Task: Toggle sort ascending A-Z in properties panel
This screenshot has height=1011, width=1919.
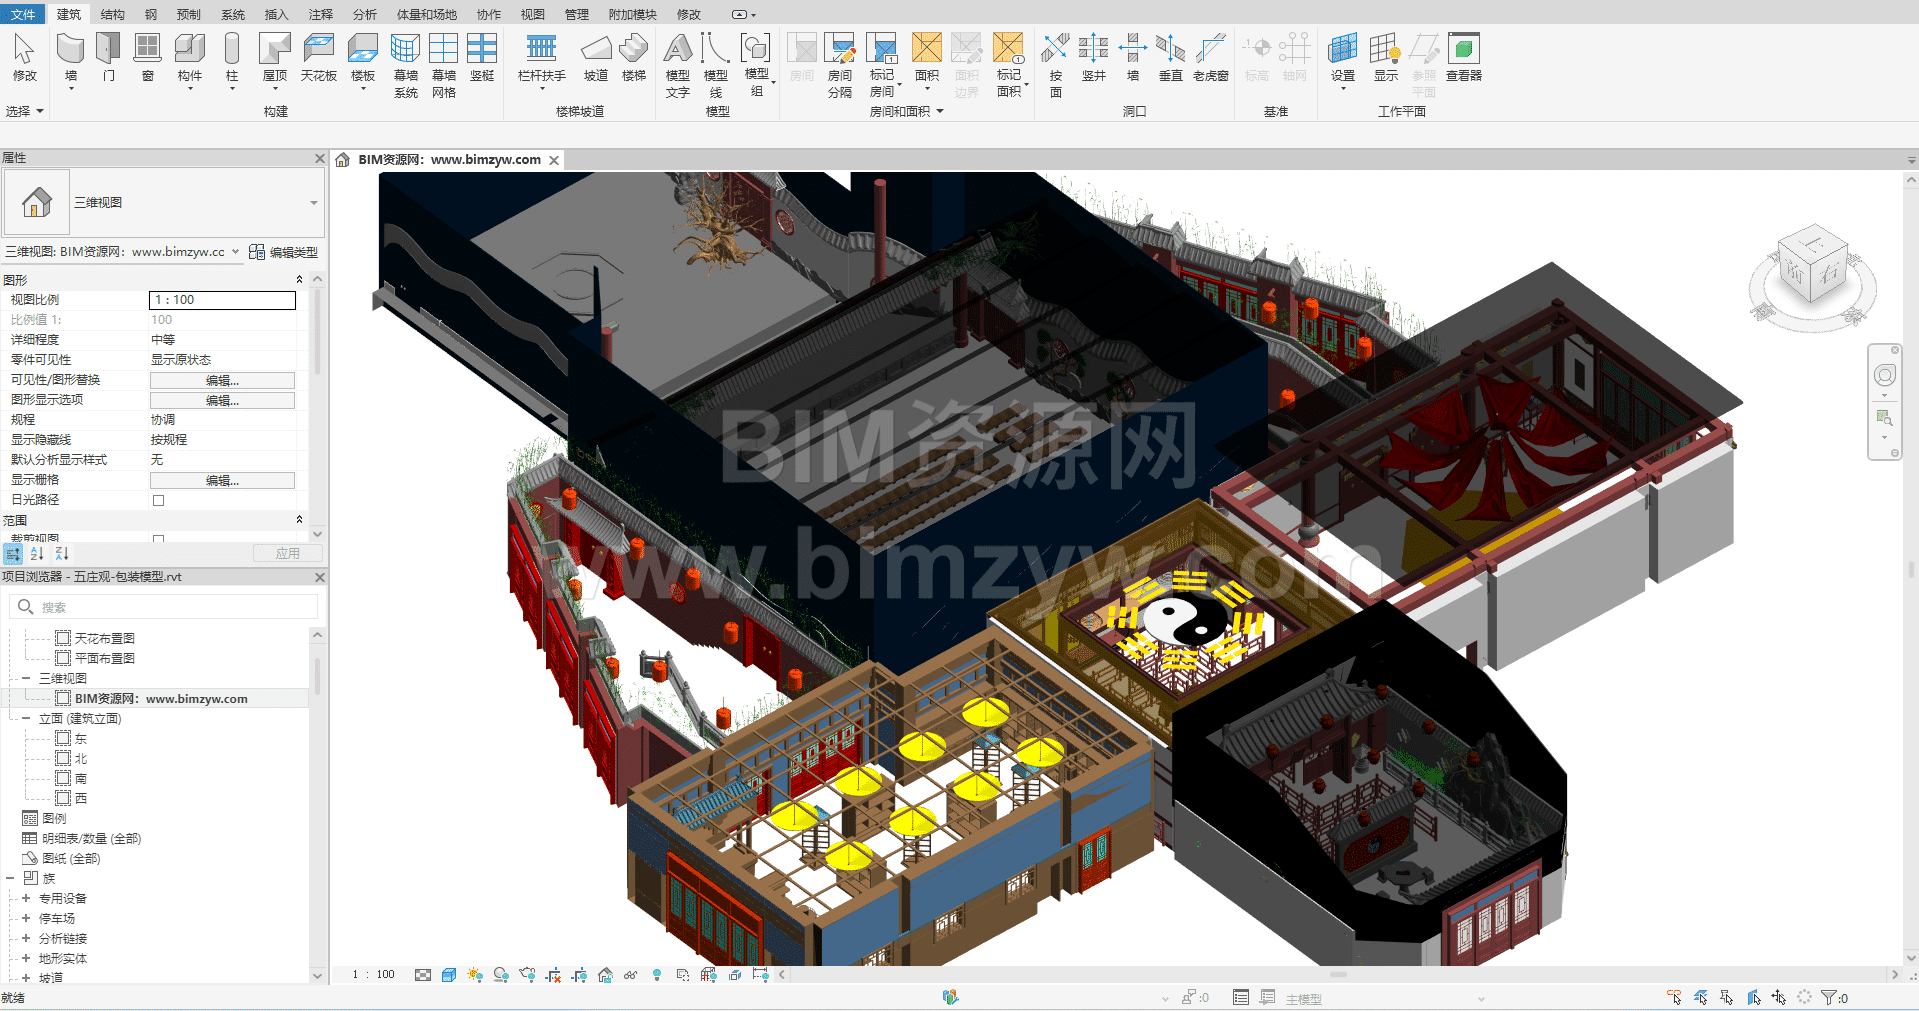Action: click(x=37, y=553)
